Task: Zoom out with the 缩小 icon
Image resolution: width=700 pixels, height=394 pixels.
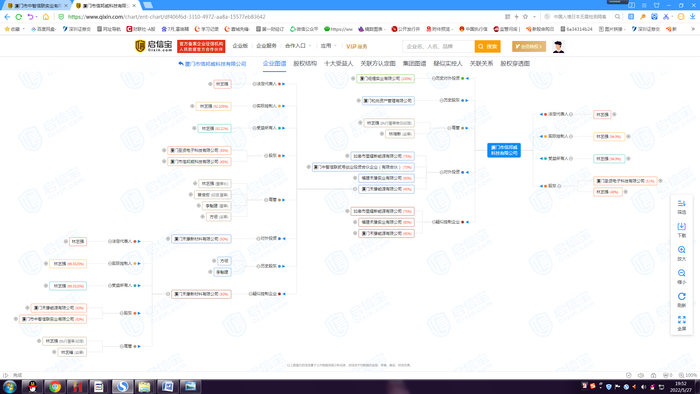Action: pos(681,276)
